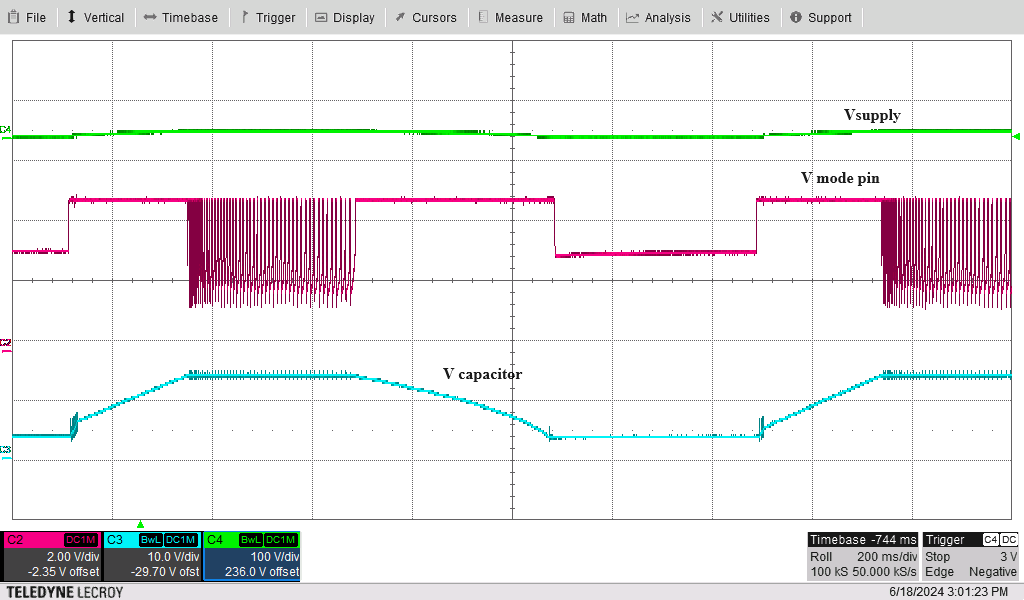Click the date and time display

tap(948, 592)
